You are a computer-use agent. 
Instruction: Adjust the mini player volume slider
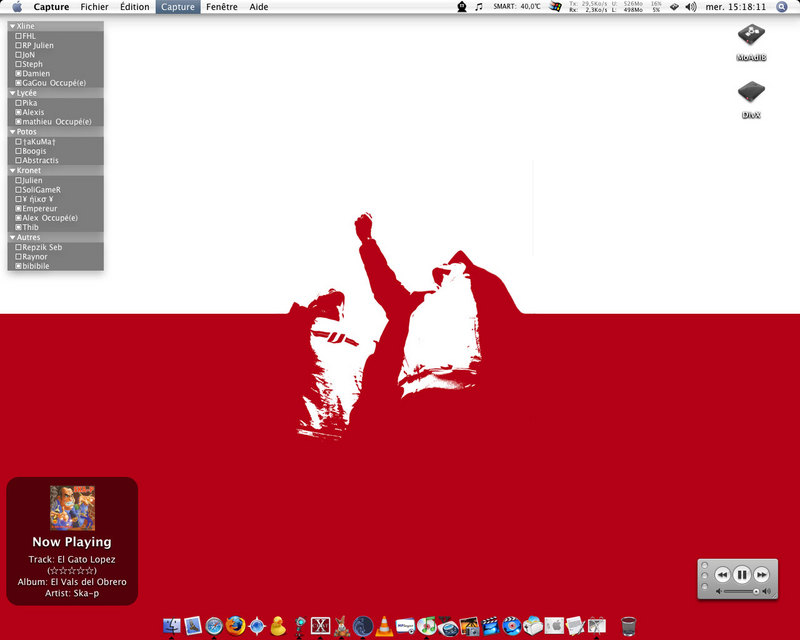click(x=741, y=592)
